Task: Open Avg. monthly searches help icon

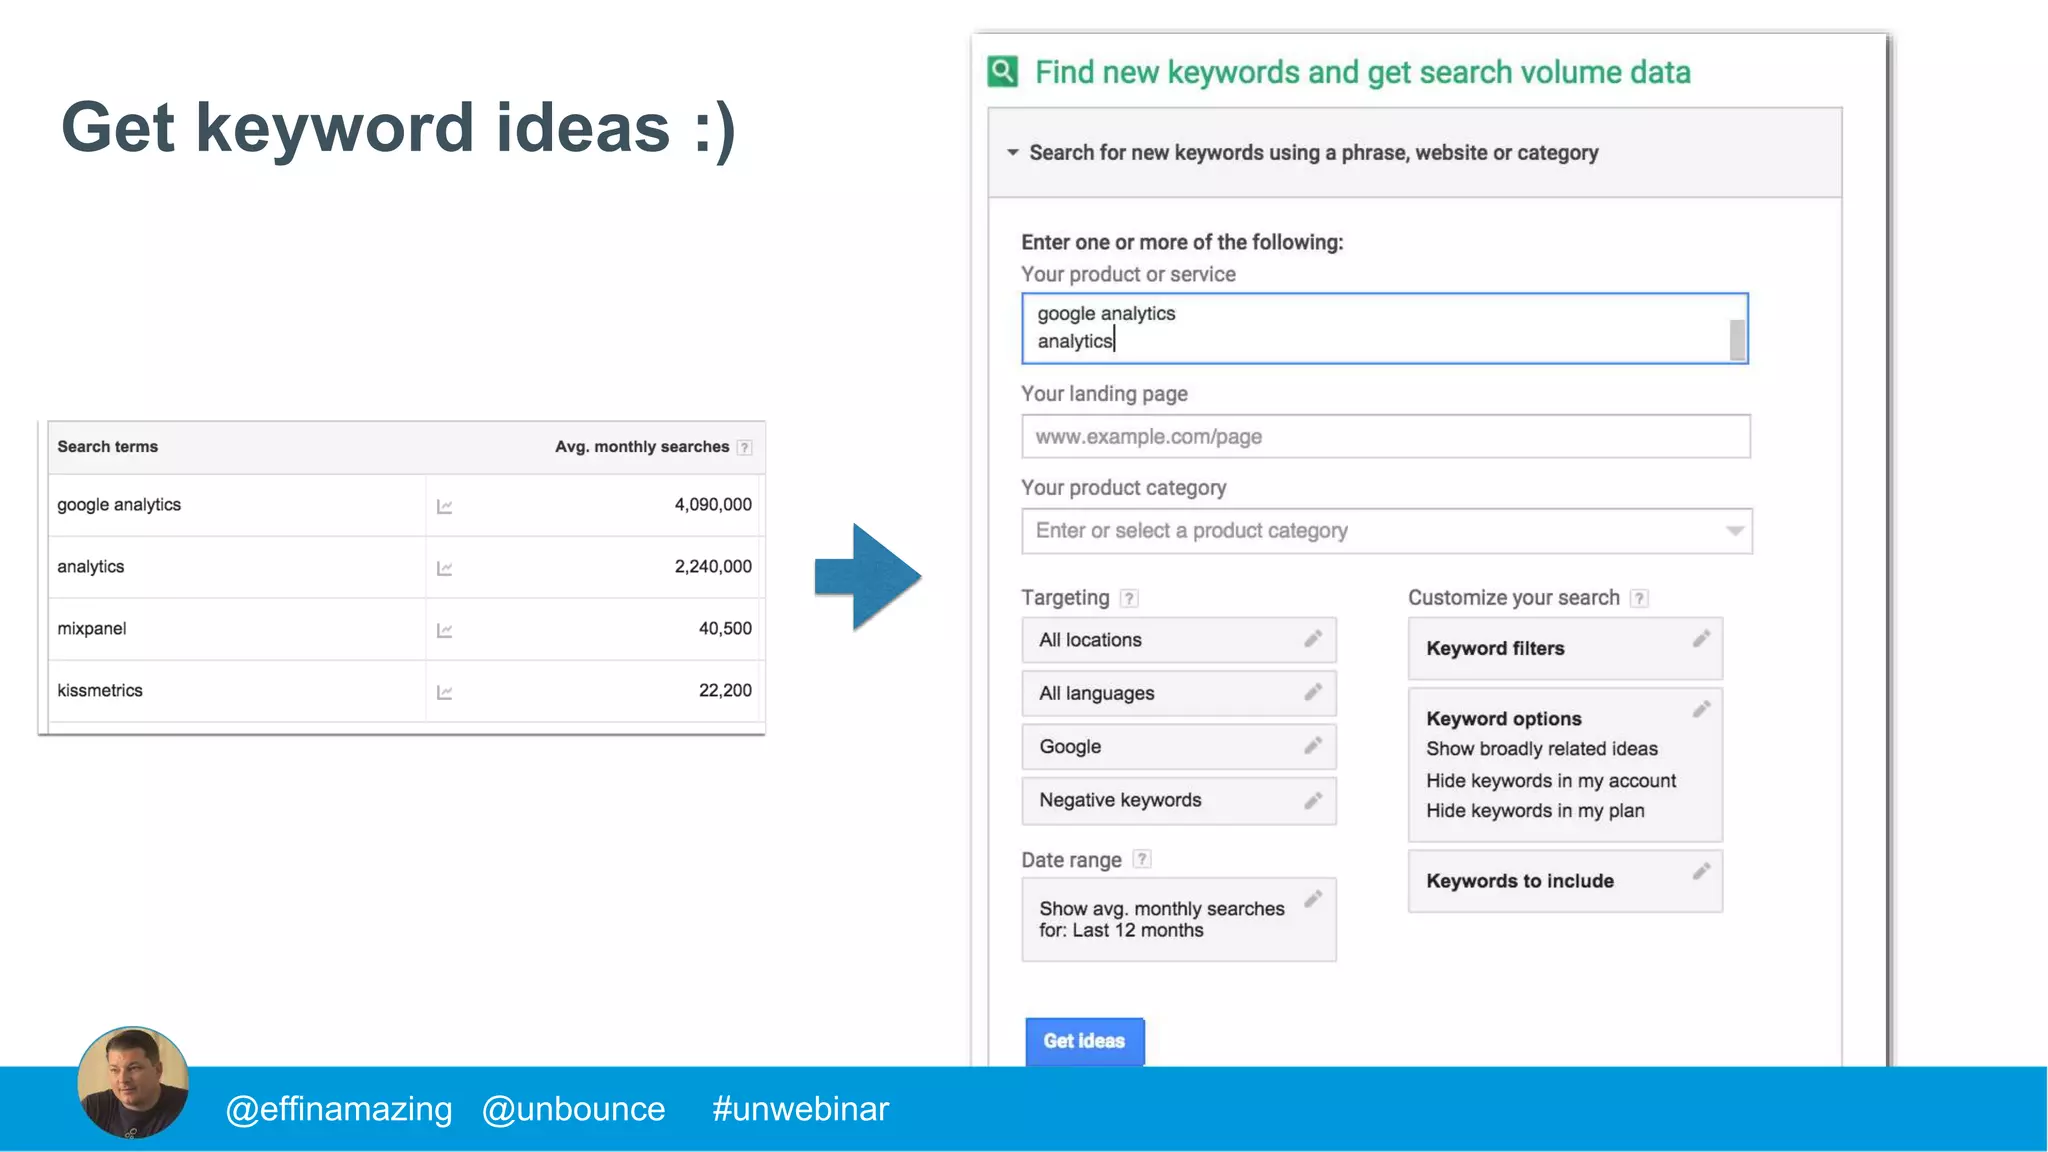Action: click(744, 447)
